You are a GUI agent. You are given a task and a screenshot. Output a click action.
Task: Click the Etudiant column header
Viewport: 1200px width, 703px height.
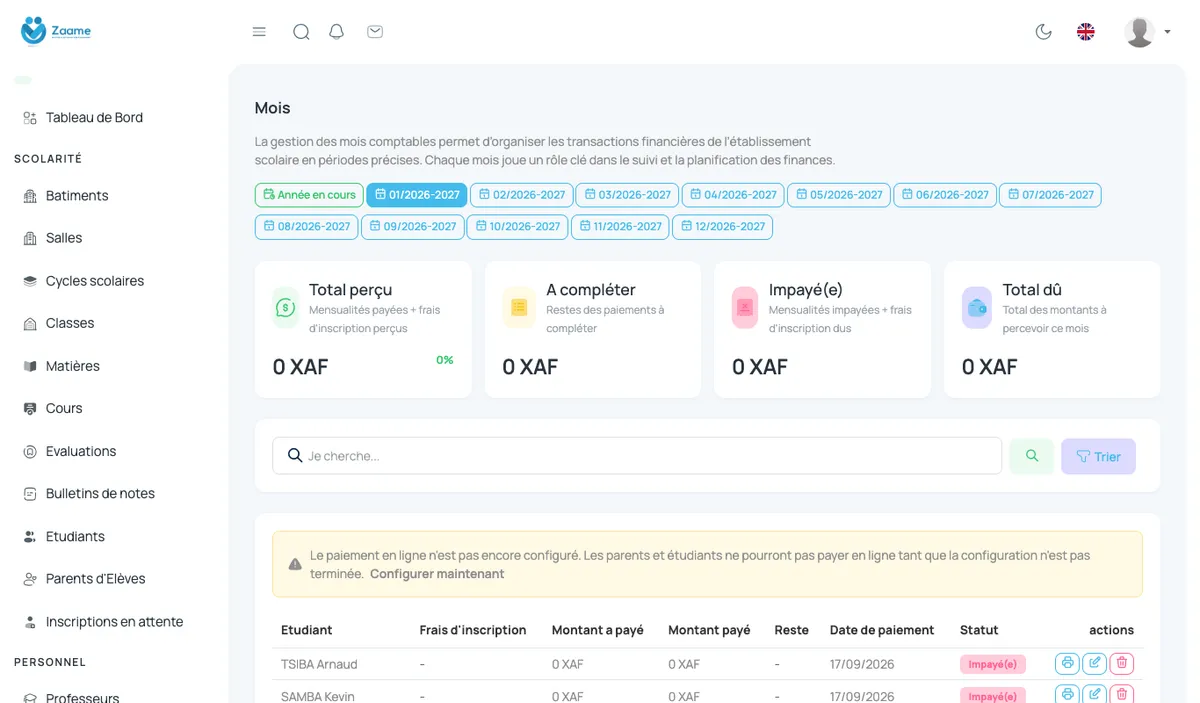click(x=307, y=630)
